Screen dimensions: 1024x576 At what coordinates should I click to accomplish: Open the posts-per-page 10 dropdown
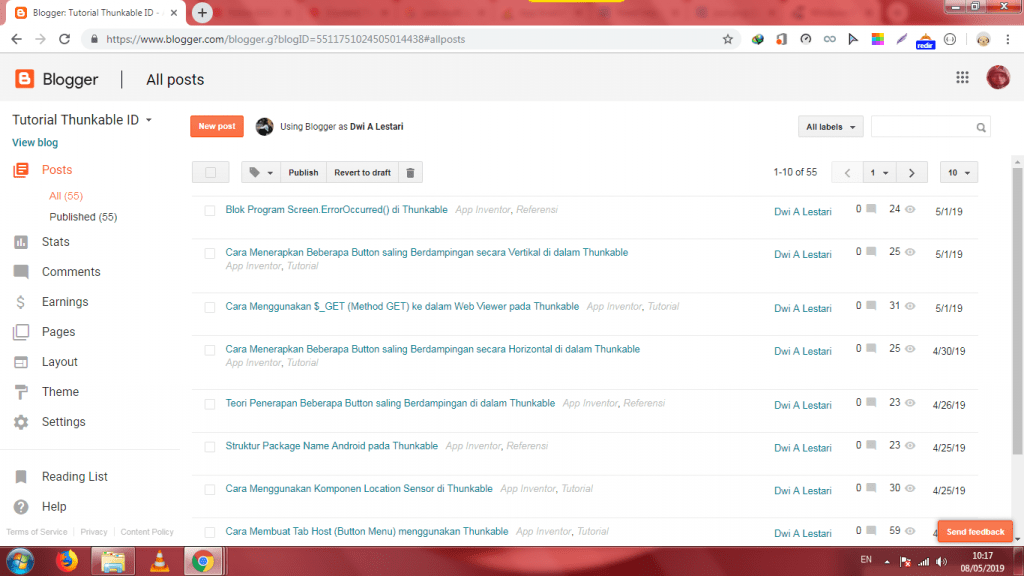tap(959, 172)
